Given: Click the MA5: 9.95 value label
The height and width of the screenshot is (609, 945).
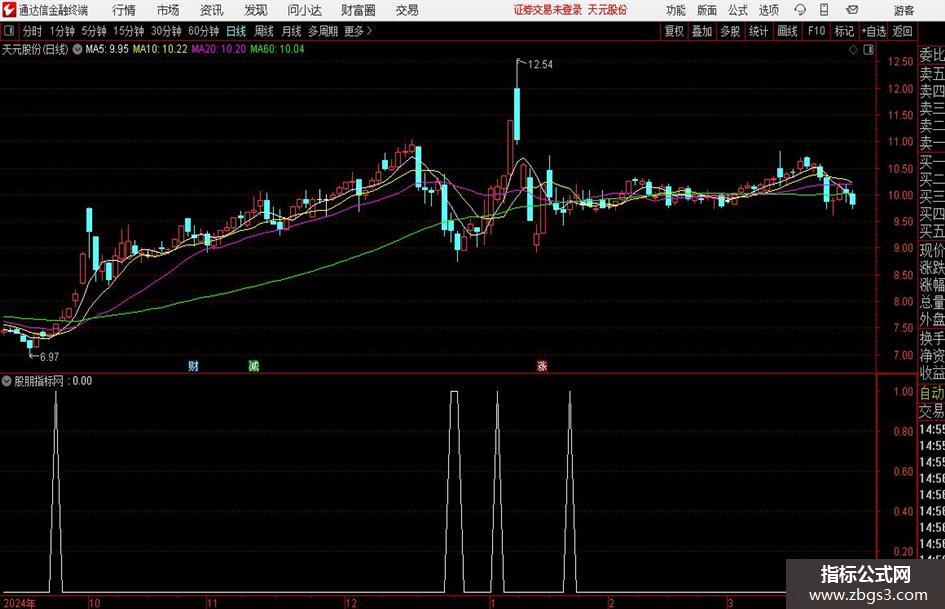Looking at the screenshot, I should pyautogui.click(x=107, y=49).
